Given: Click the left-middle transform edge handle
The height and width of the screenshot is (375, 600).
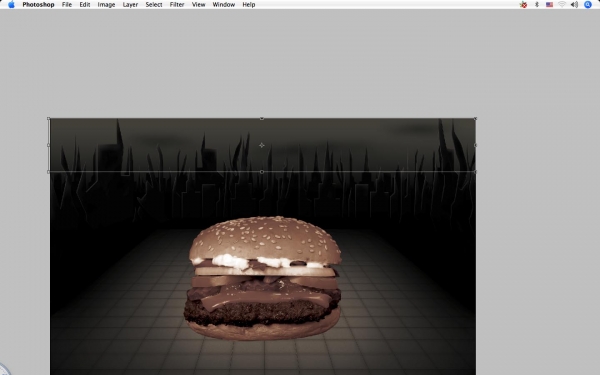Looking at the screenshot, I should [x=49, y=145].
